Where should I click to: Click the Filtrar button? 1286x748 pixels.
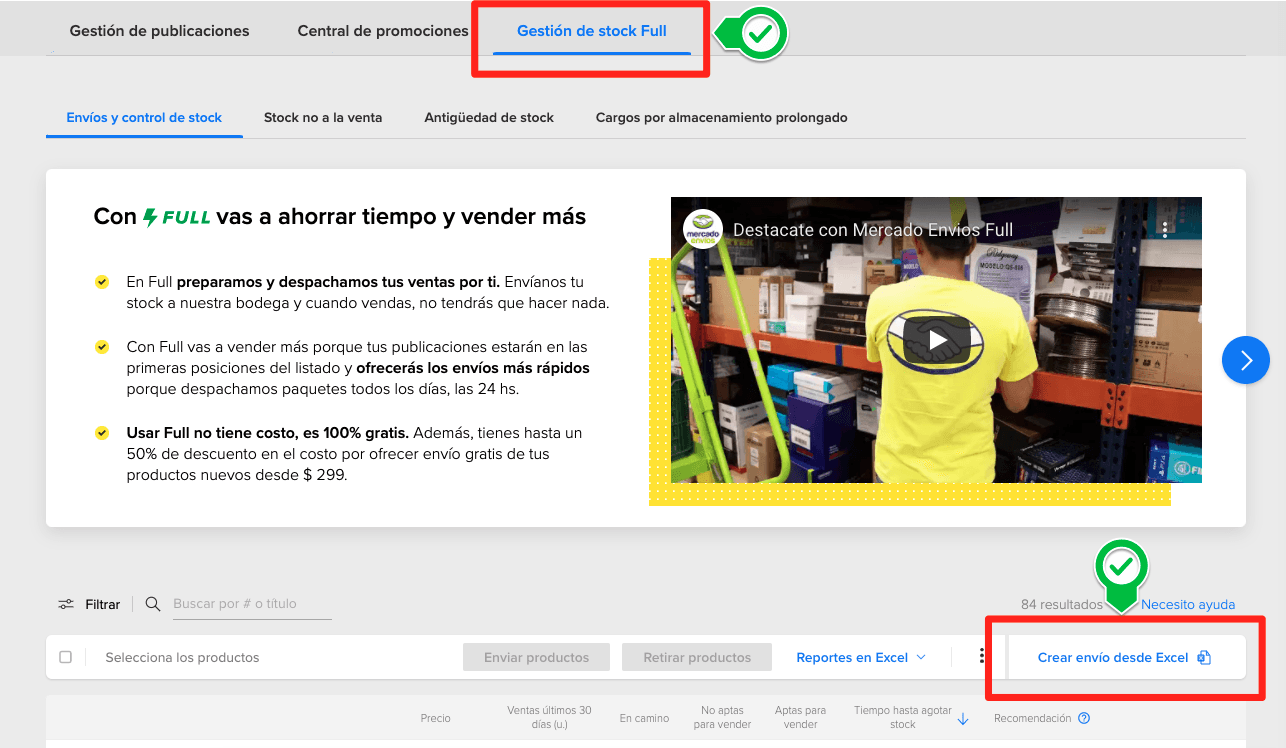click(89, 604)
